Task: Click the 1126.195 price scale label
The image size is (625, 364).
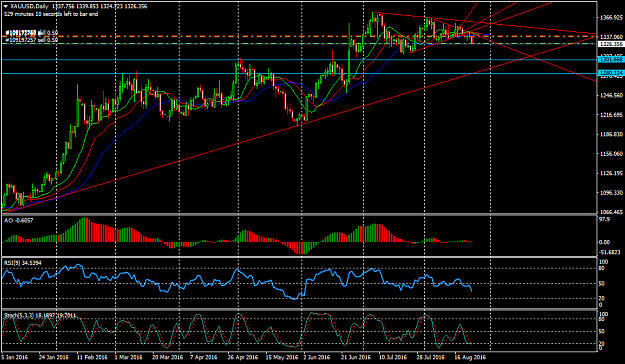Action: click(611, 173)
